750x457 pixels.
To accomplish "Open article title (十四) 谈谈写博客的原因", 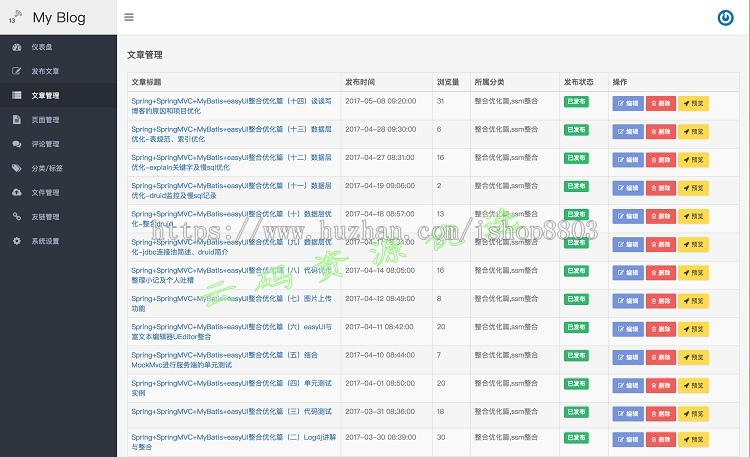I will (232, 106).
